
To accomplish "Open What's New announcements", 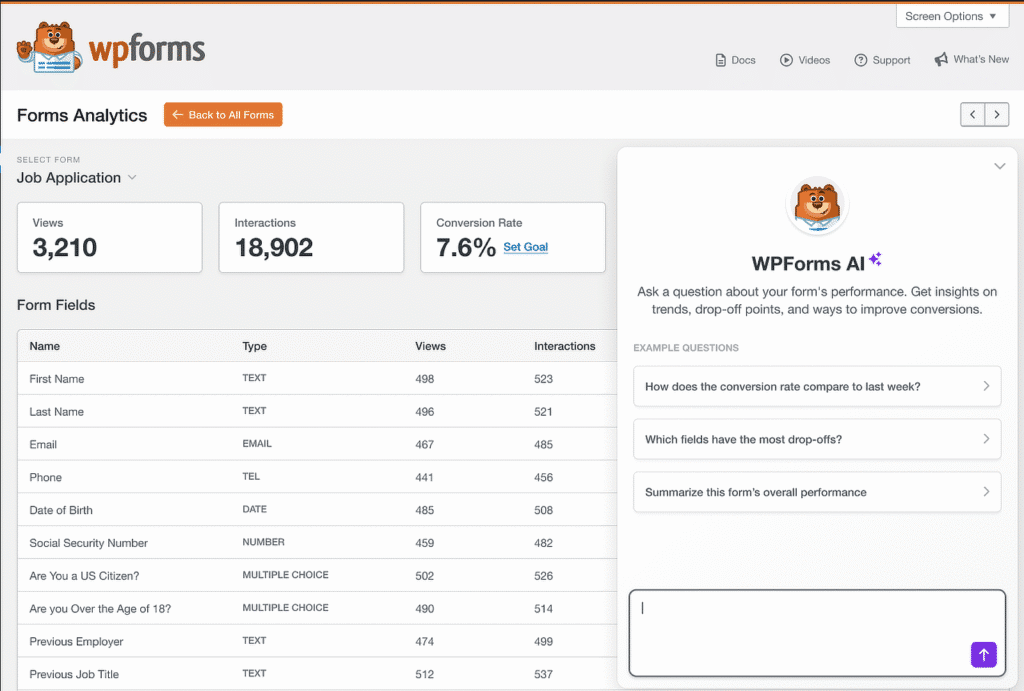I will pyautogui.click(x=971, y=59).
